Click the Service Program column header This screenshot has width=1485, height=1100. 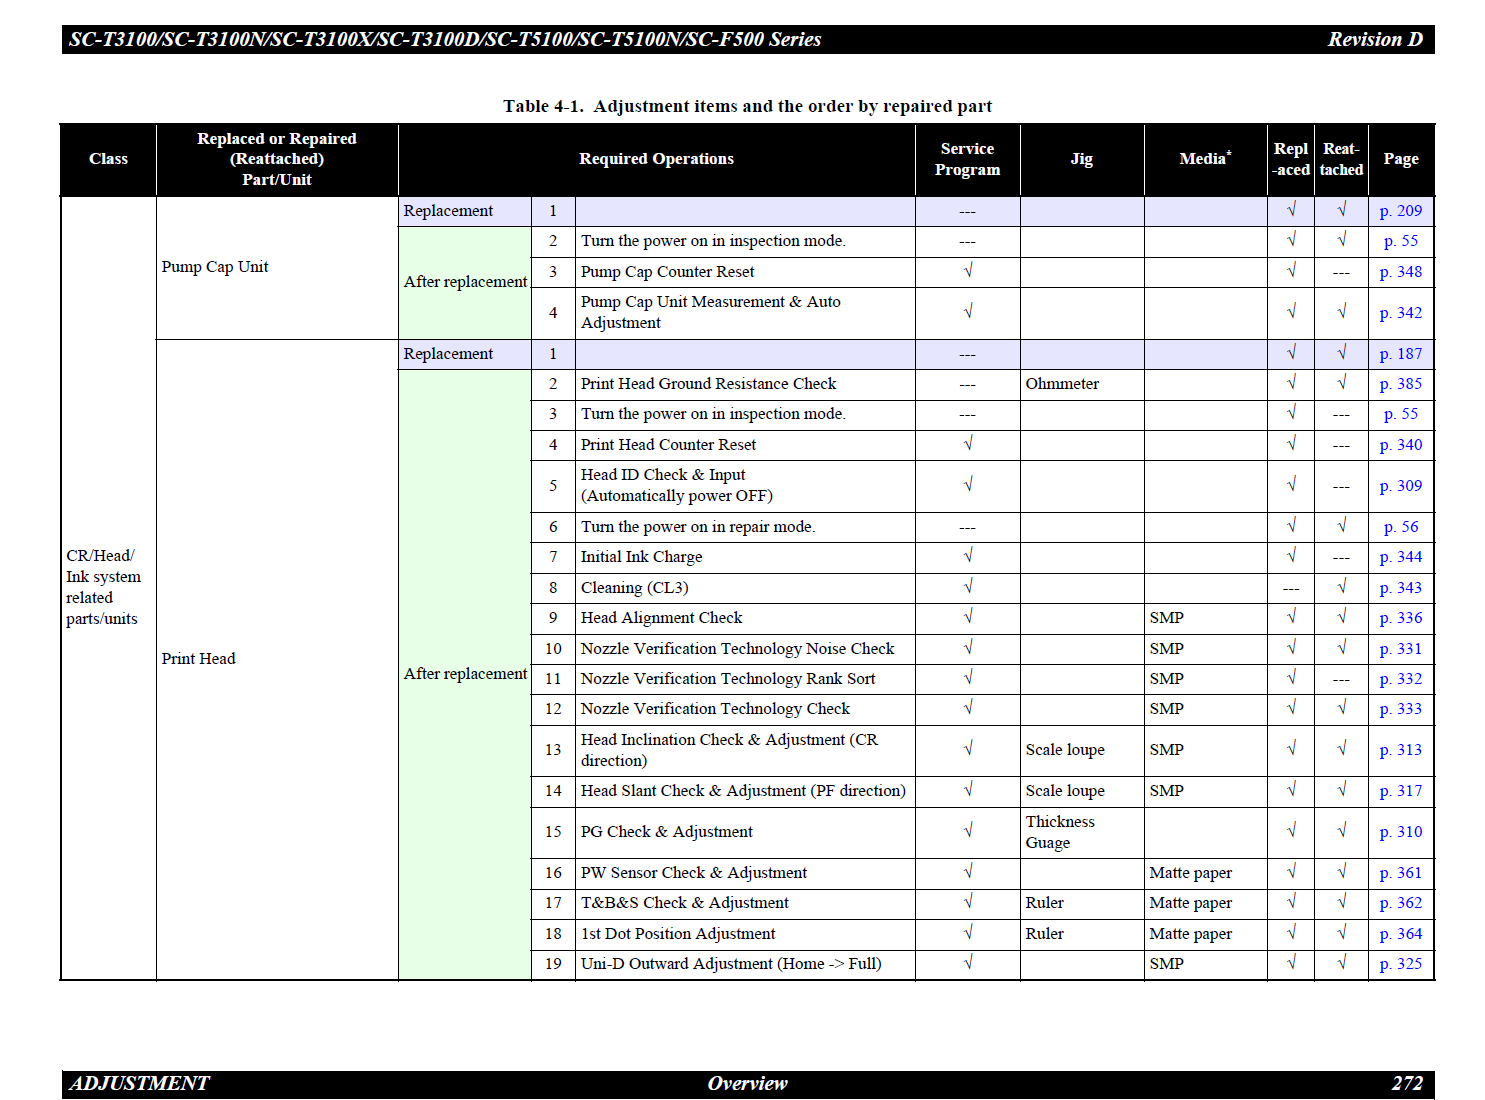click(x=967, y=159)
